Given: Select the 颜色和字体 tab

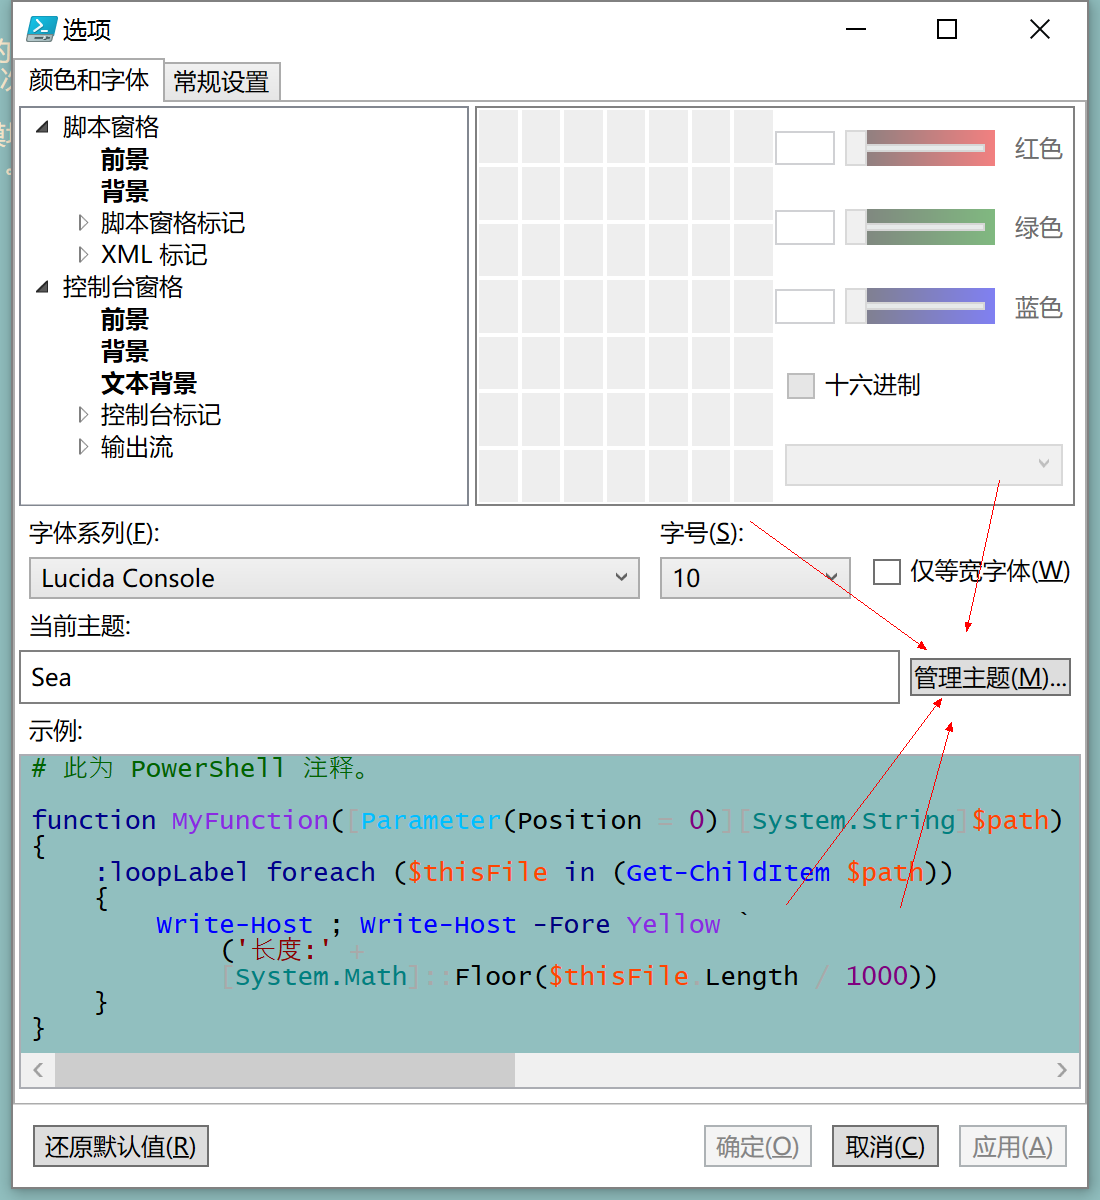Looking at the screenshot, I should click(90, 81).
